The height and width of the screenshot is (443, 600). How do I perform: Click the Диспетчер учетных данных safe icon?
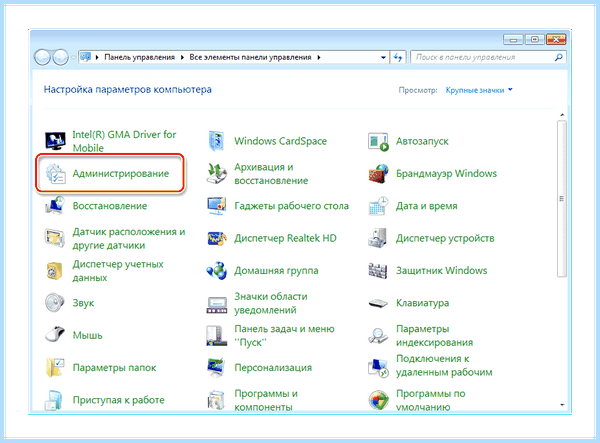pyautogui.click(x=55, y=271)
